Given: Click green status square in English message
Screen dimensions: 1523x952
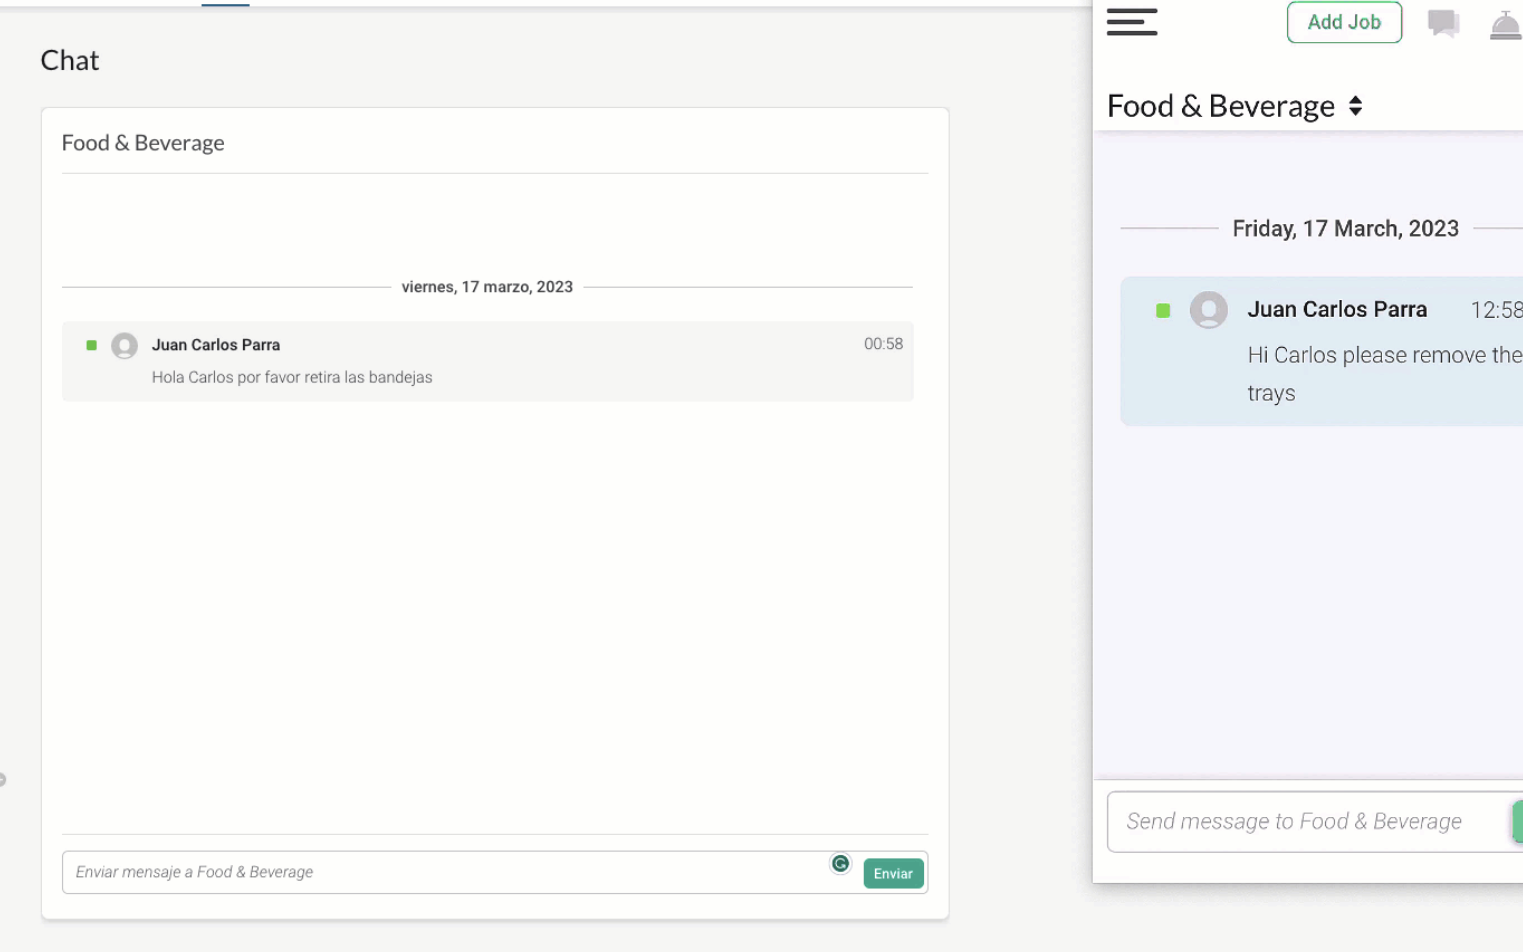Looking at the screenshot, I should (x=1163, y=311).
